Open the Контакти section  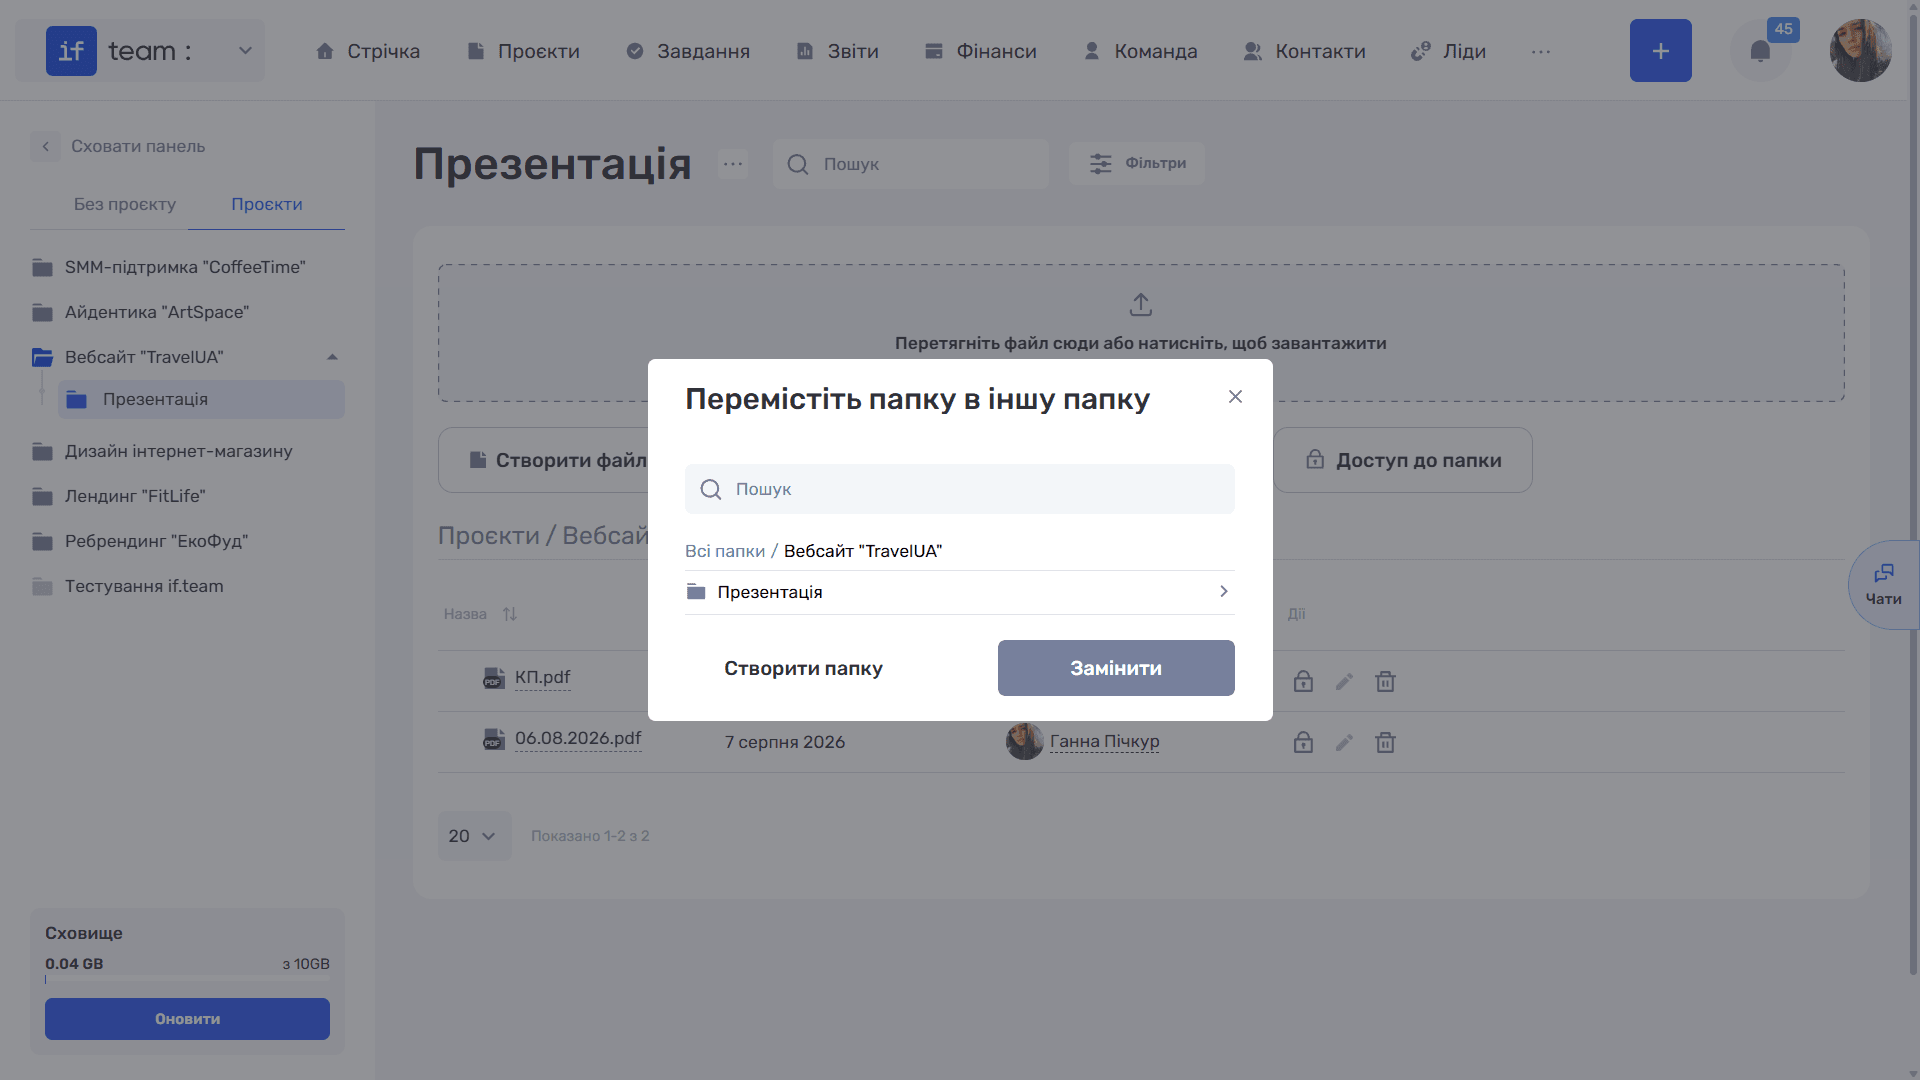tap(1304, 51)
